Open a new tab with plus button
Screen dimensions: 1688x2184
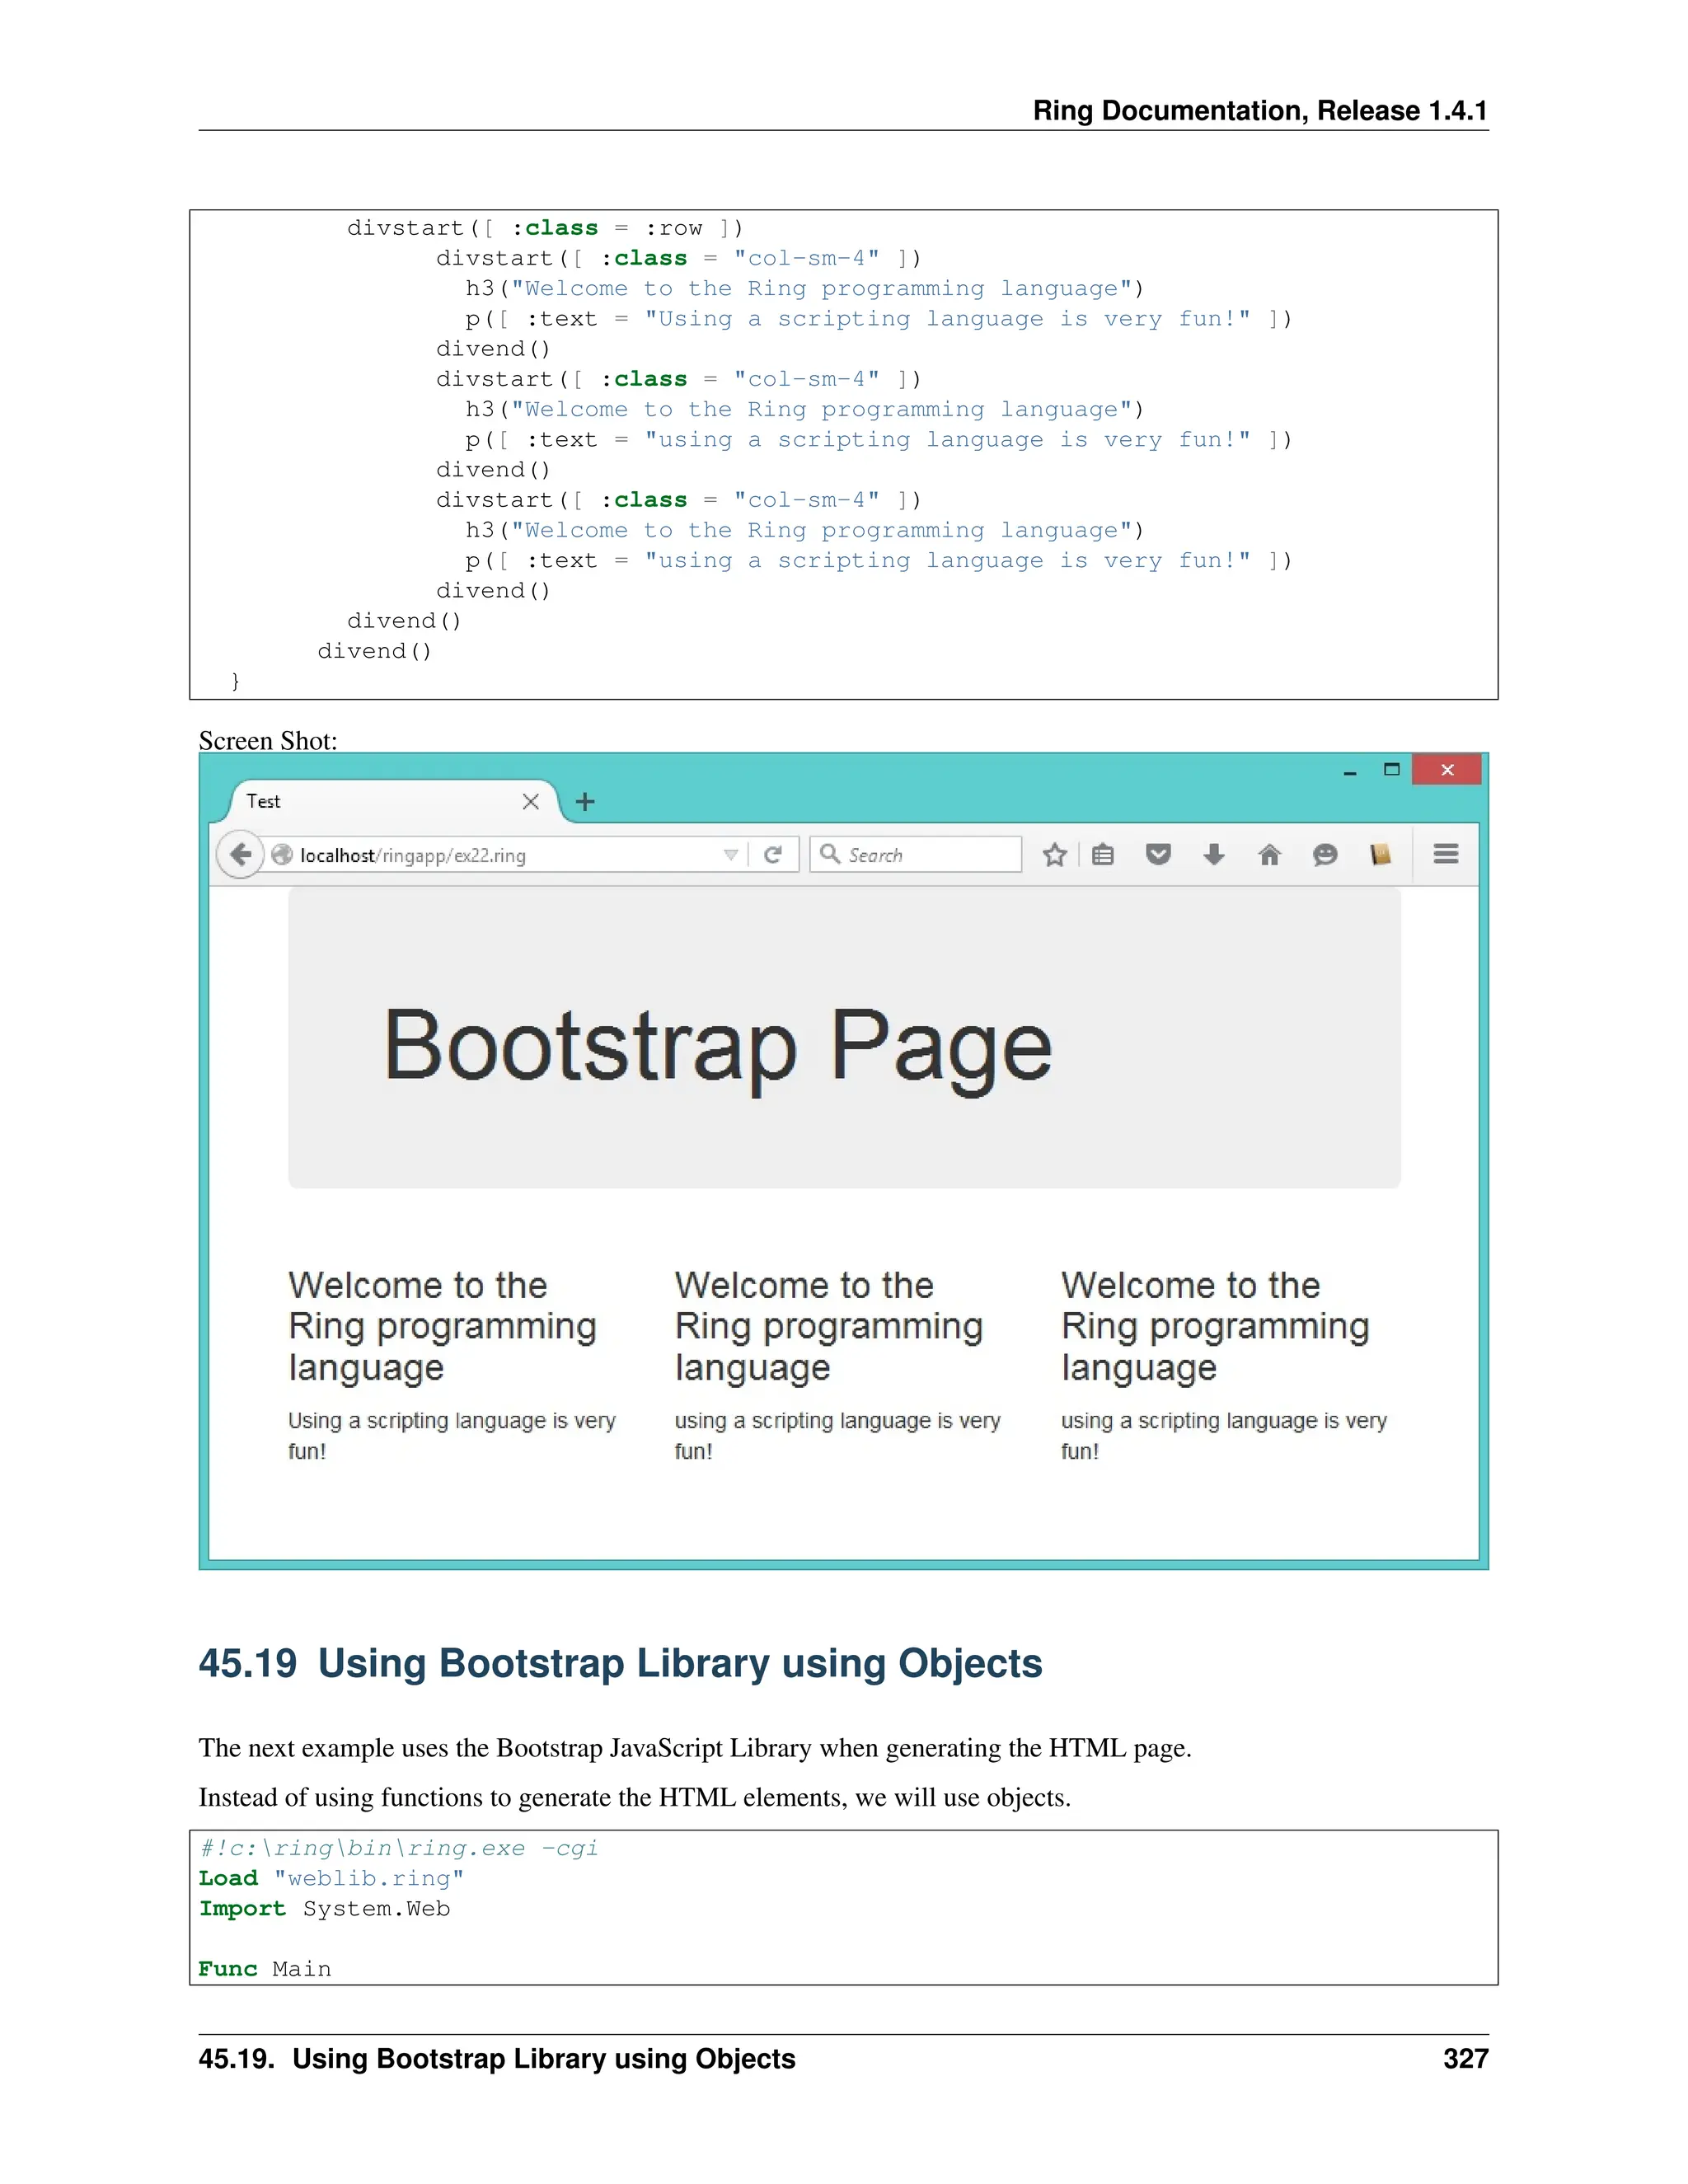[x=586, y=801]
